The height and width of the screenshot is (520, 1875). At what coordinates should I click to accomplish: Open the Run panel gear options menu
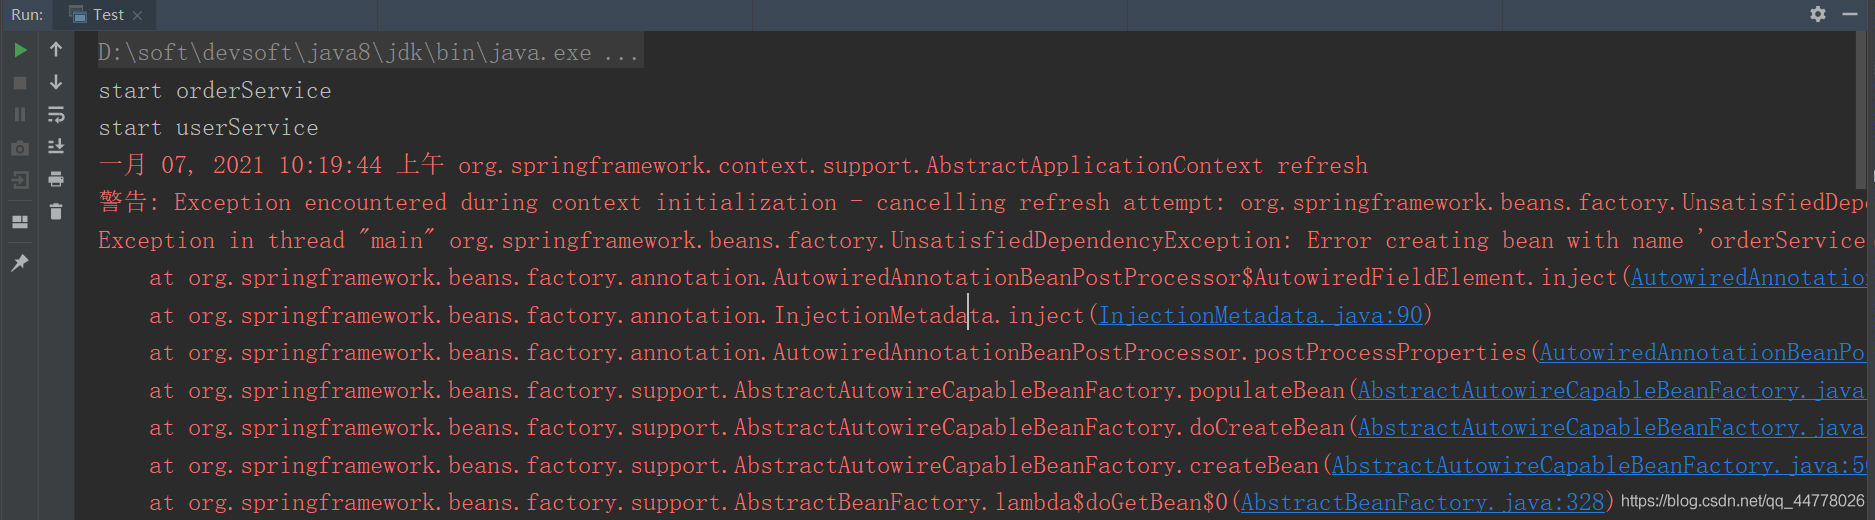[x=1818, y=14]
